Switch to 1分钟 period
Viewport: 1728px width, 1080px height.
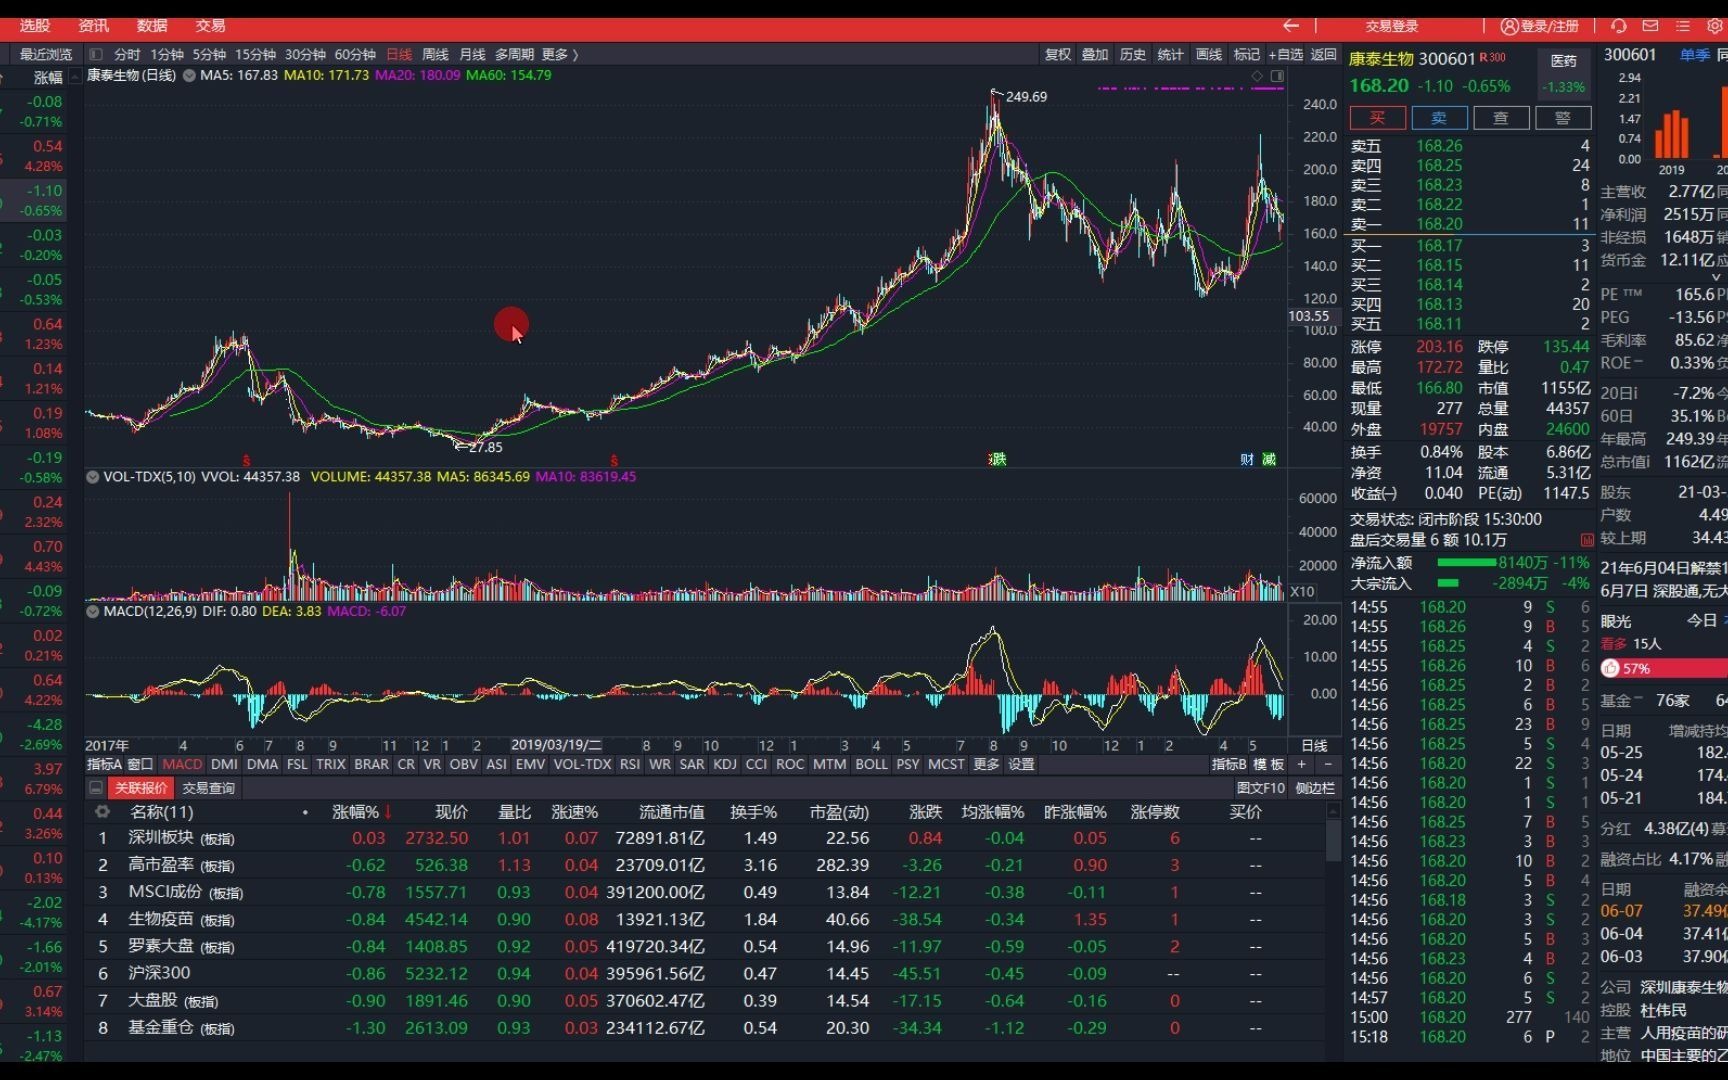167,54
